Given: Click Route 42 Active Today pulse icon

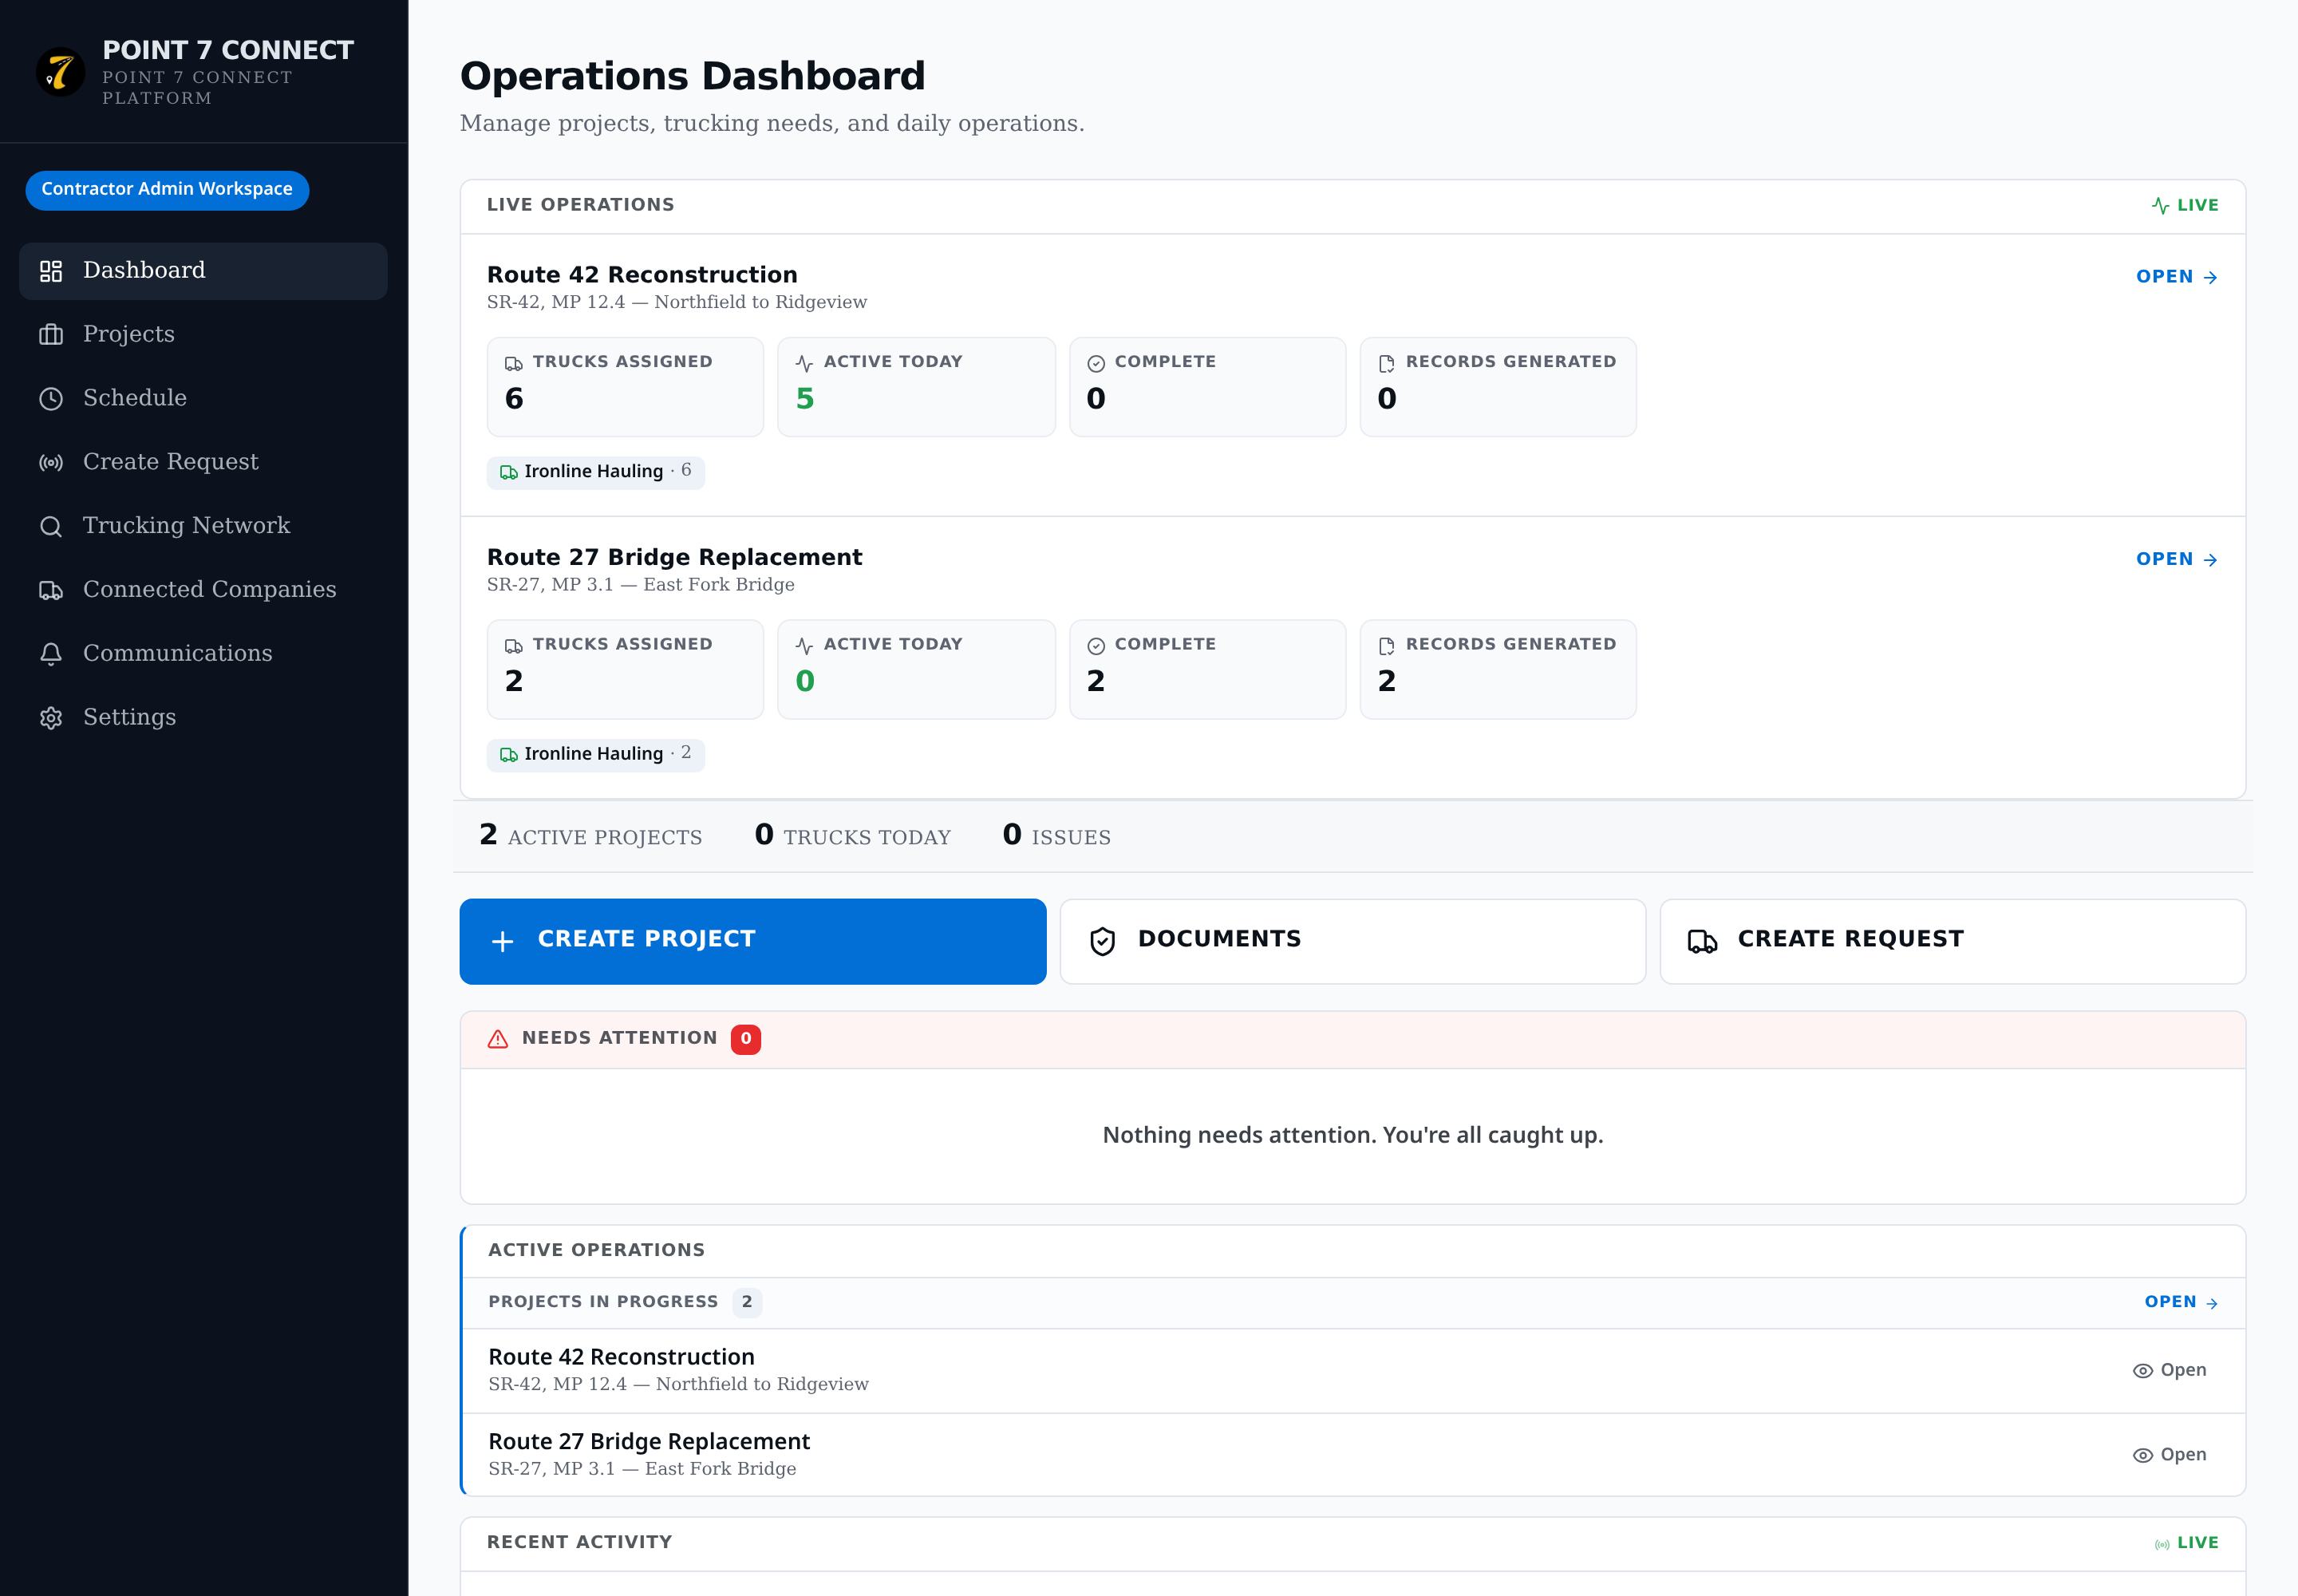Looking at the screenshot, I should 805,364.
